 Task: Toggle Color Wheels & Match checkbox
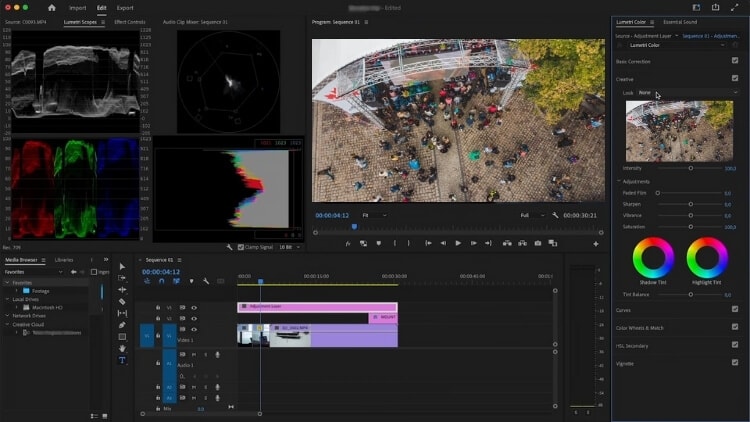pos(735,327)
